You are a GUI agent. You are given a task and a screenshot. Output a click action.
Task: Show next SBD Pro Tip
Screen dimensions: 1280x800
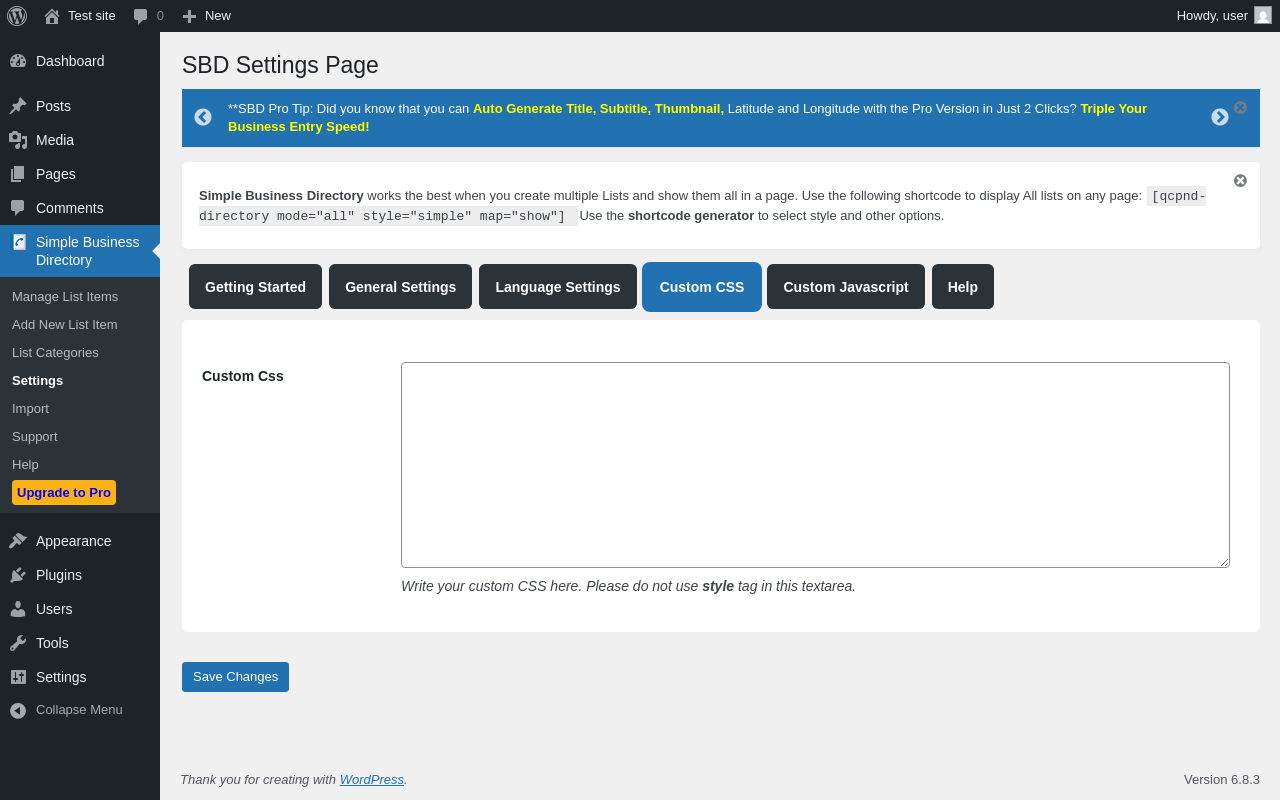[x=1220, y=117]
